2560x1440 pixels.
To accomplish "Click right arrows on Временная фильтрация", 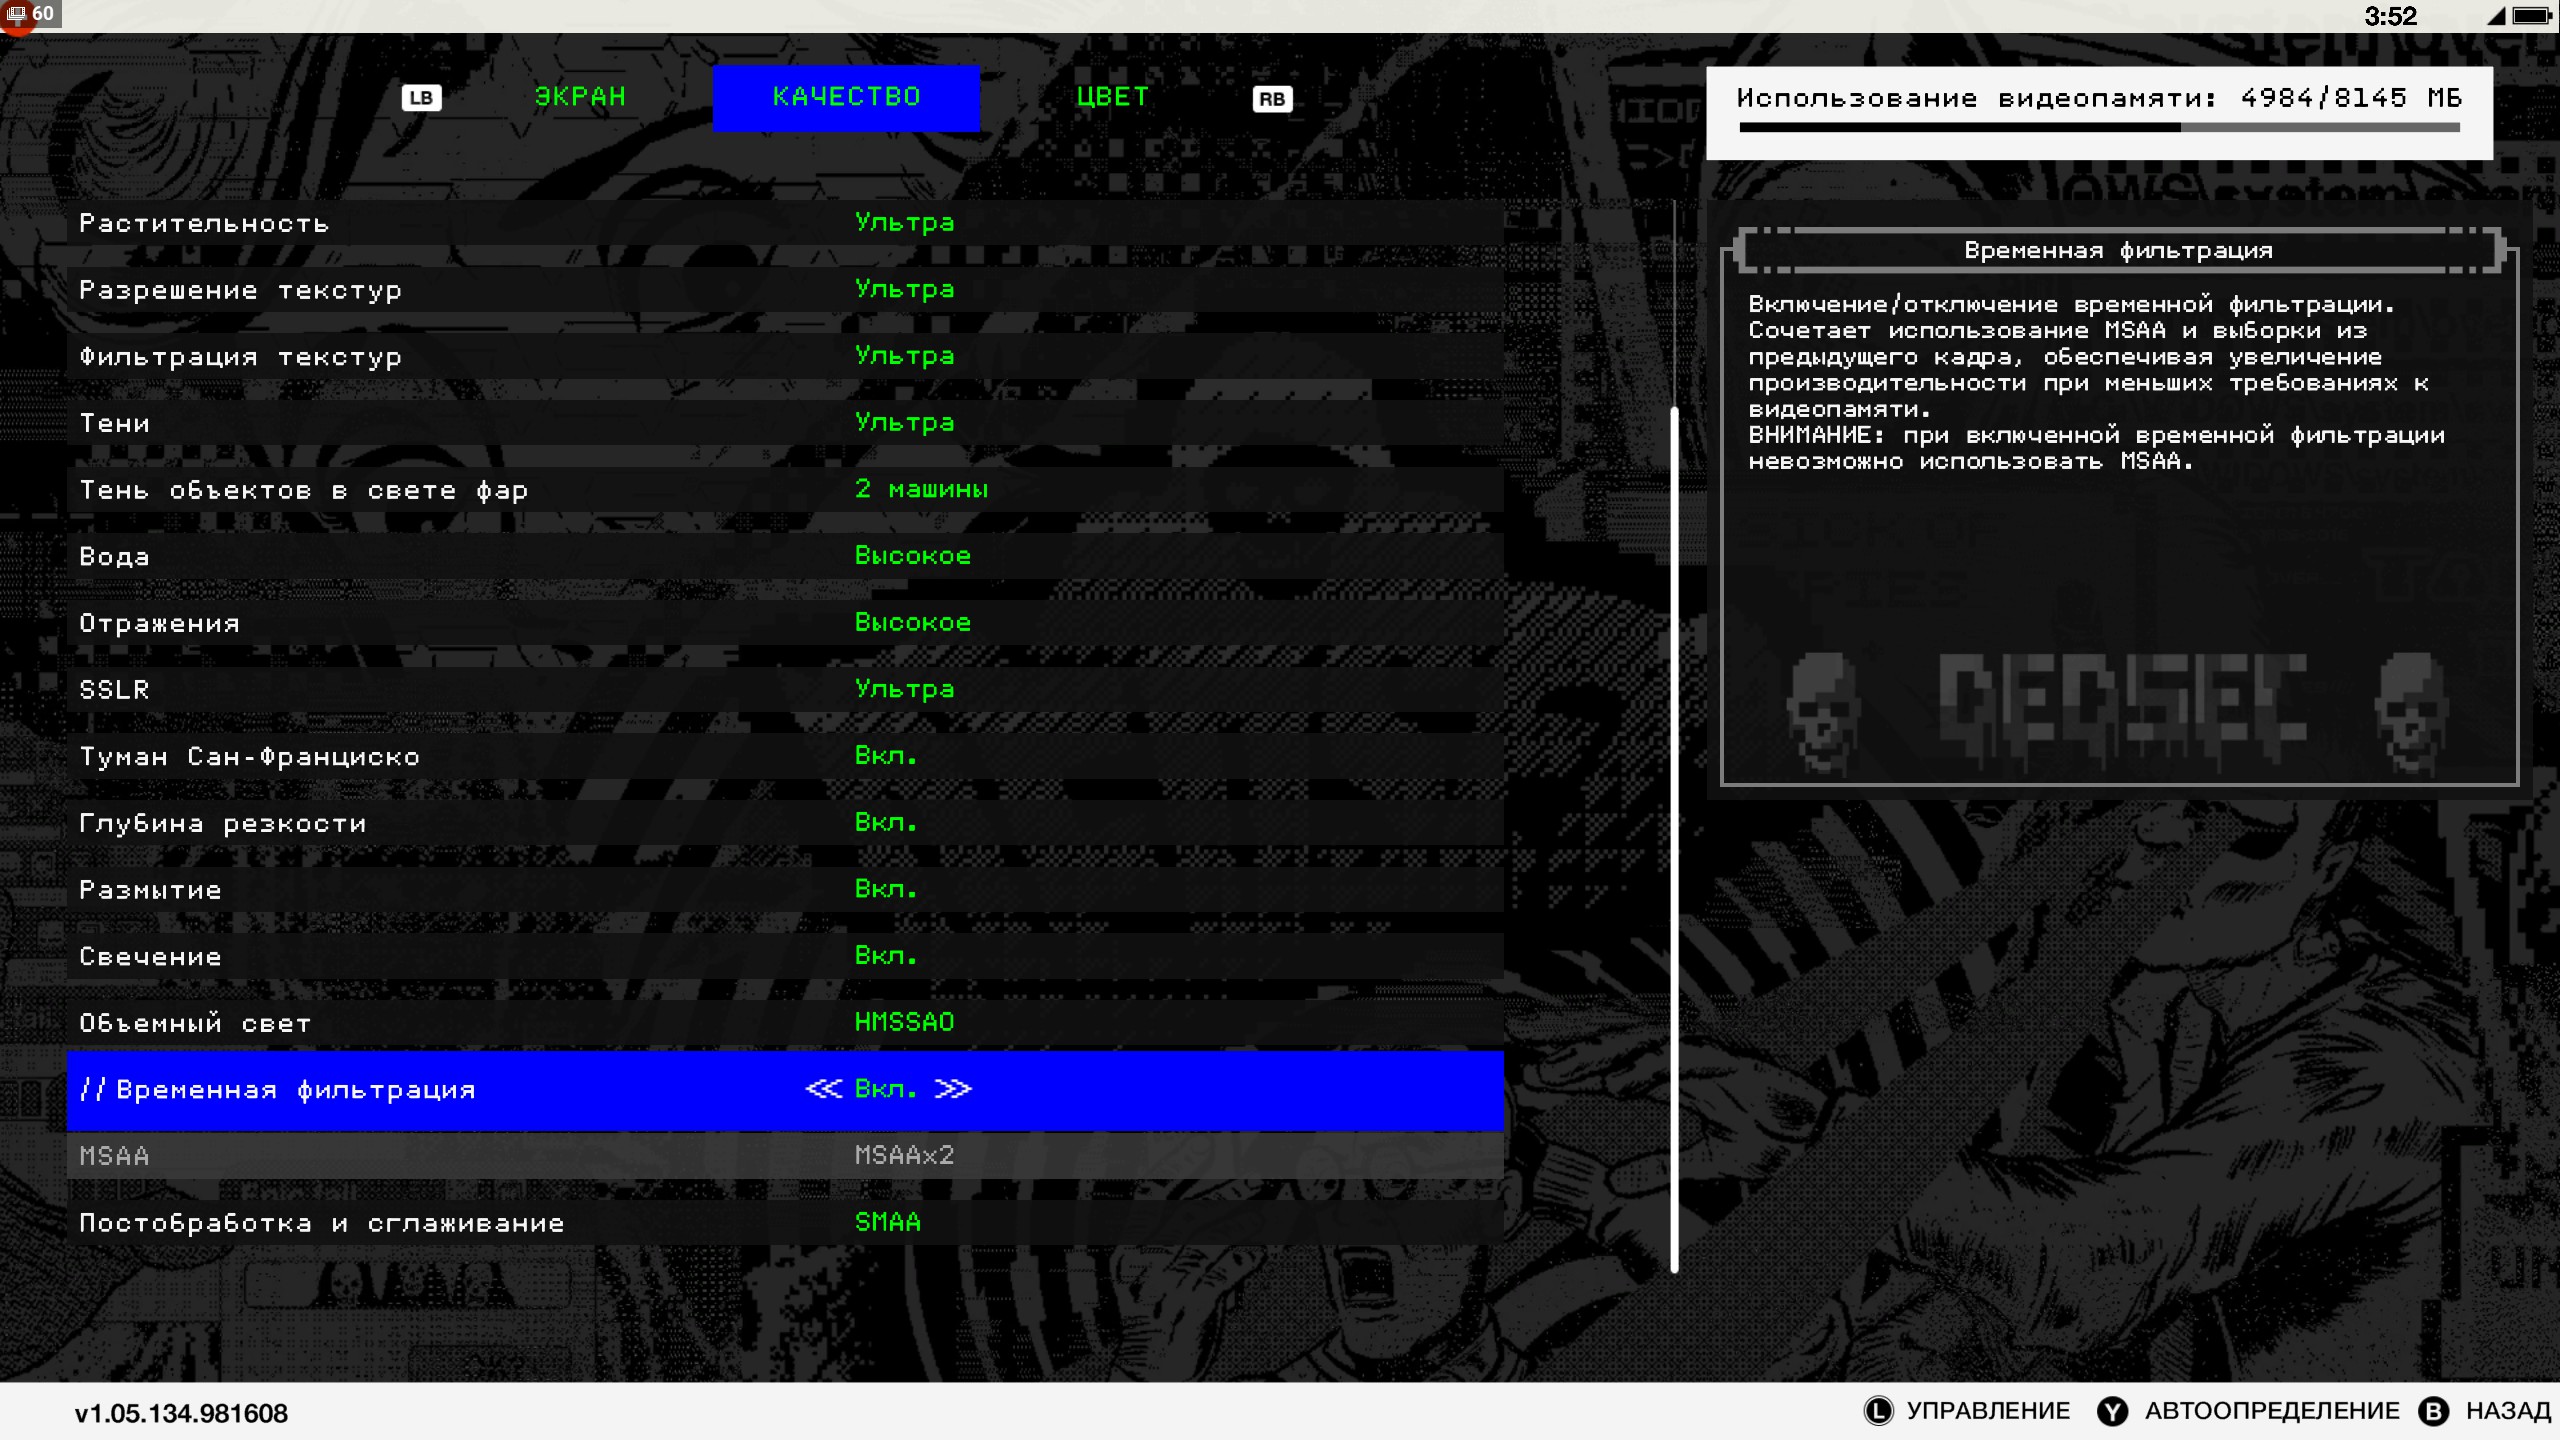I will point(952,1089).
